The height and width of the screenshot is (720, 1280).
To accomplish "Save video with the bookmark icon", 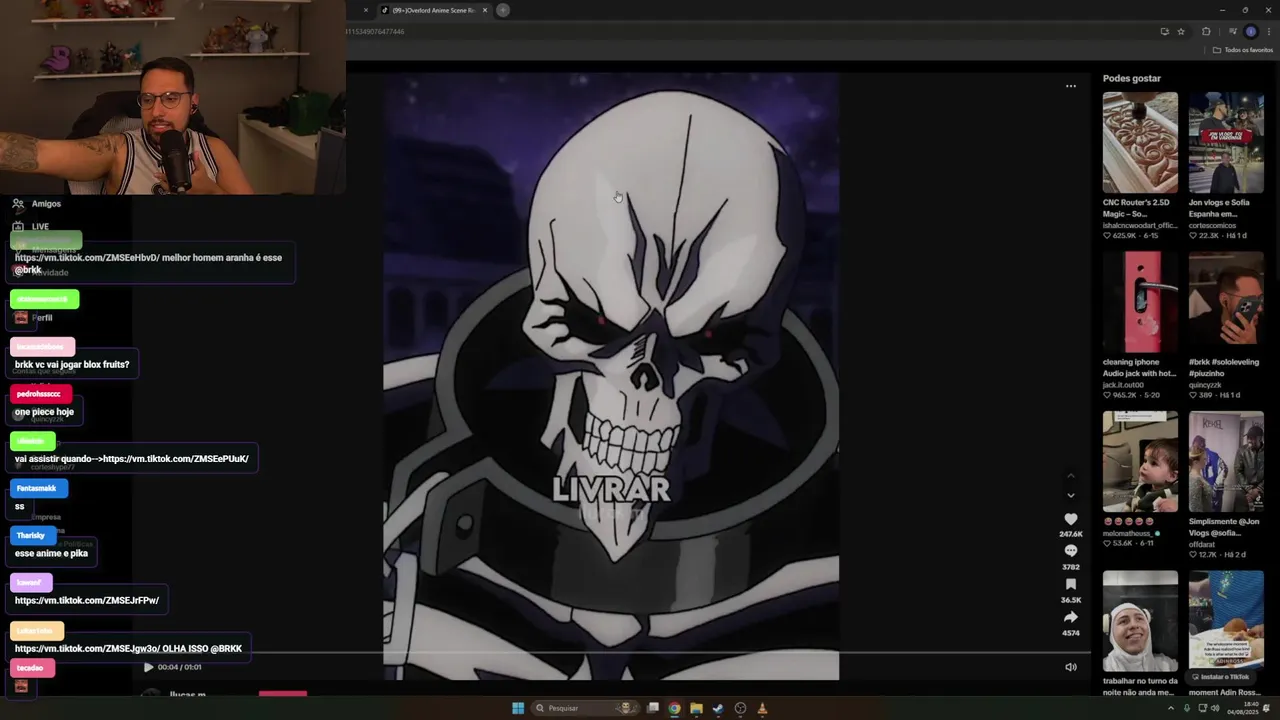I will (x=1070, y=584).
